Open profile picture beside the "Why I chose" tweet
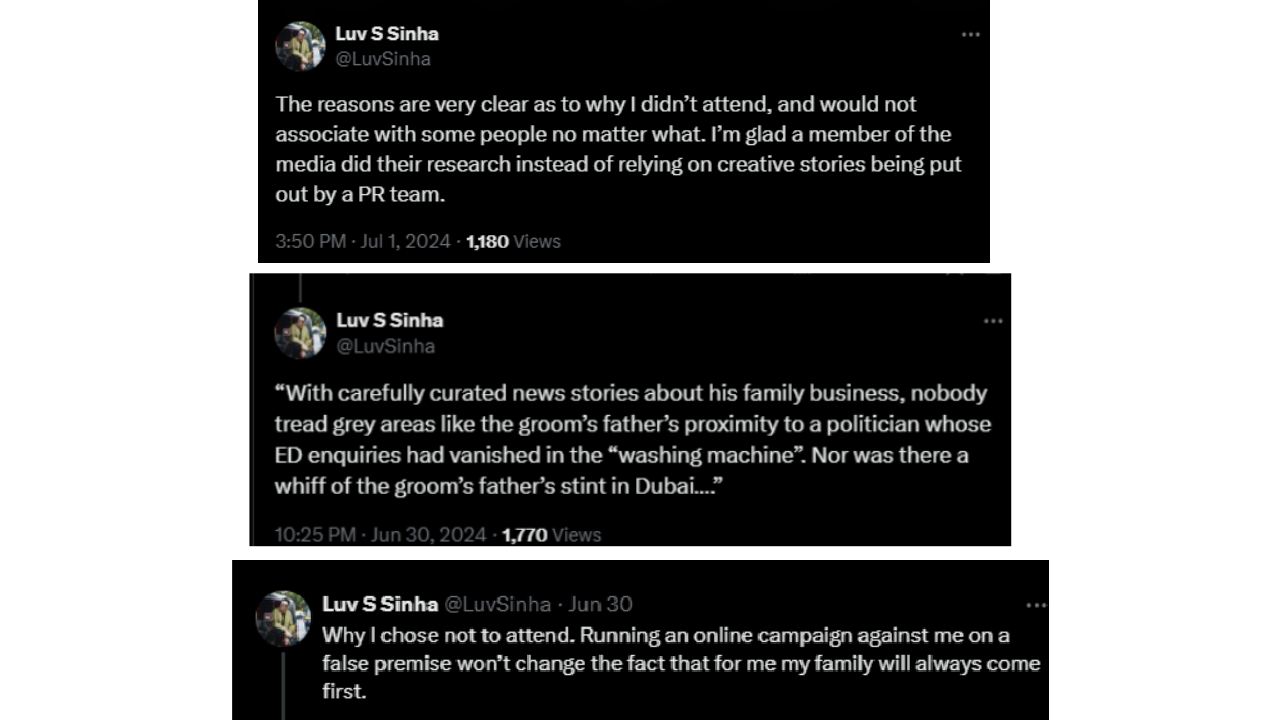The height and width of the screenshot is (720, 1280). point(283,618)
